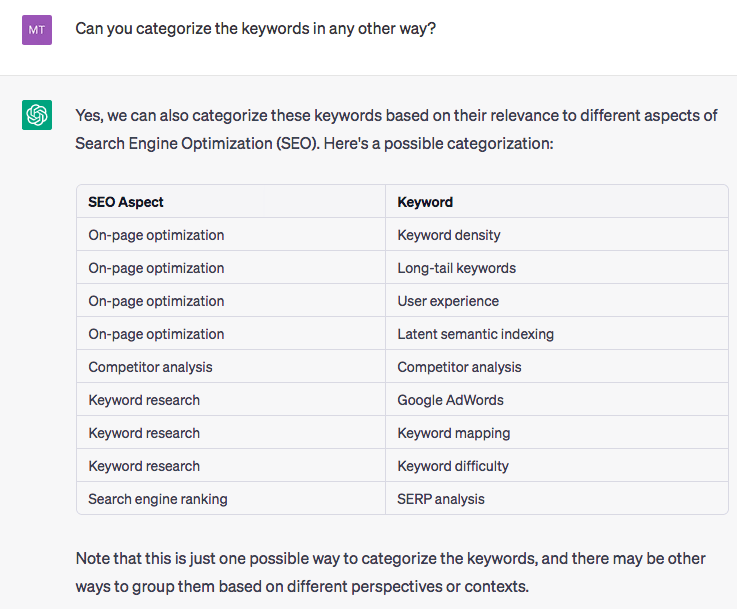Click the closing note paragraph text
Screen dimensions: 737x609
pyautogui.click(x=390, y=572)
